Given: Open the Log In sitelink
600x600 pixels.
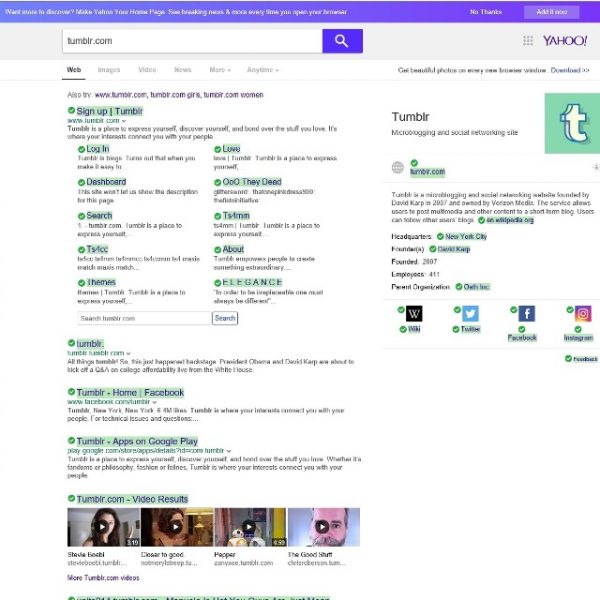Looking at the screenshot, I should [98, 149].
